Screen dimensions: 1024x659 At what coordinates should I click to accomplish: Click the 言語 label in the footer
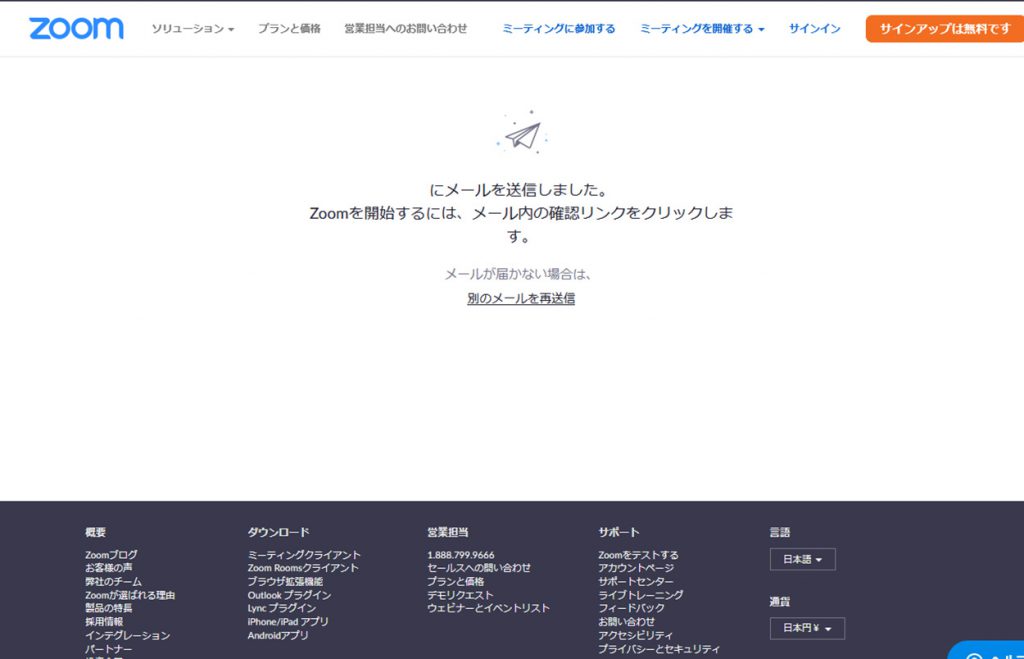pos(780,532)
